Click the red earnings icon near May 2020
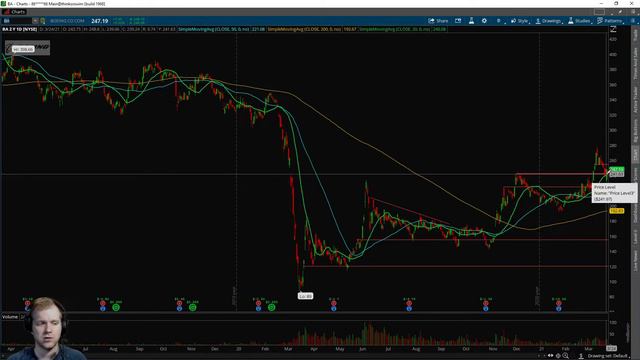The width and height of the screenshot is (640, 360). coord(333,303)
